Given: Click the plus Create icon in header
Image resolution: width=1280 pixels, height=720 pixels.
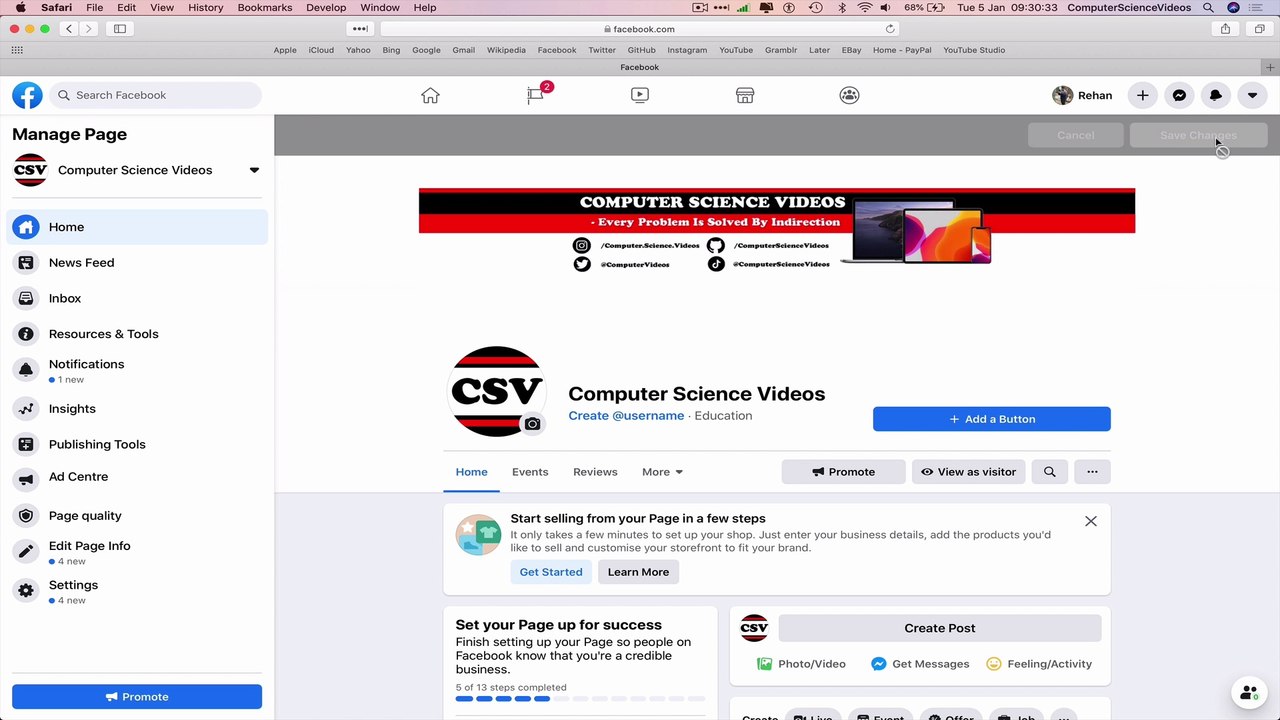Looking at the screenshot, I should point(1142,95).
